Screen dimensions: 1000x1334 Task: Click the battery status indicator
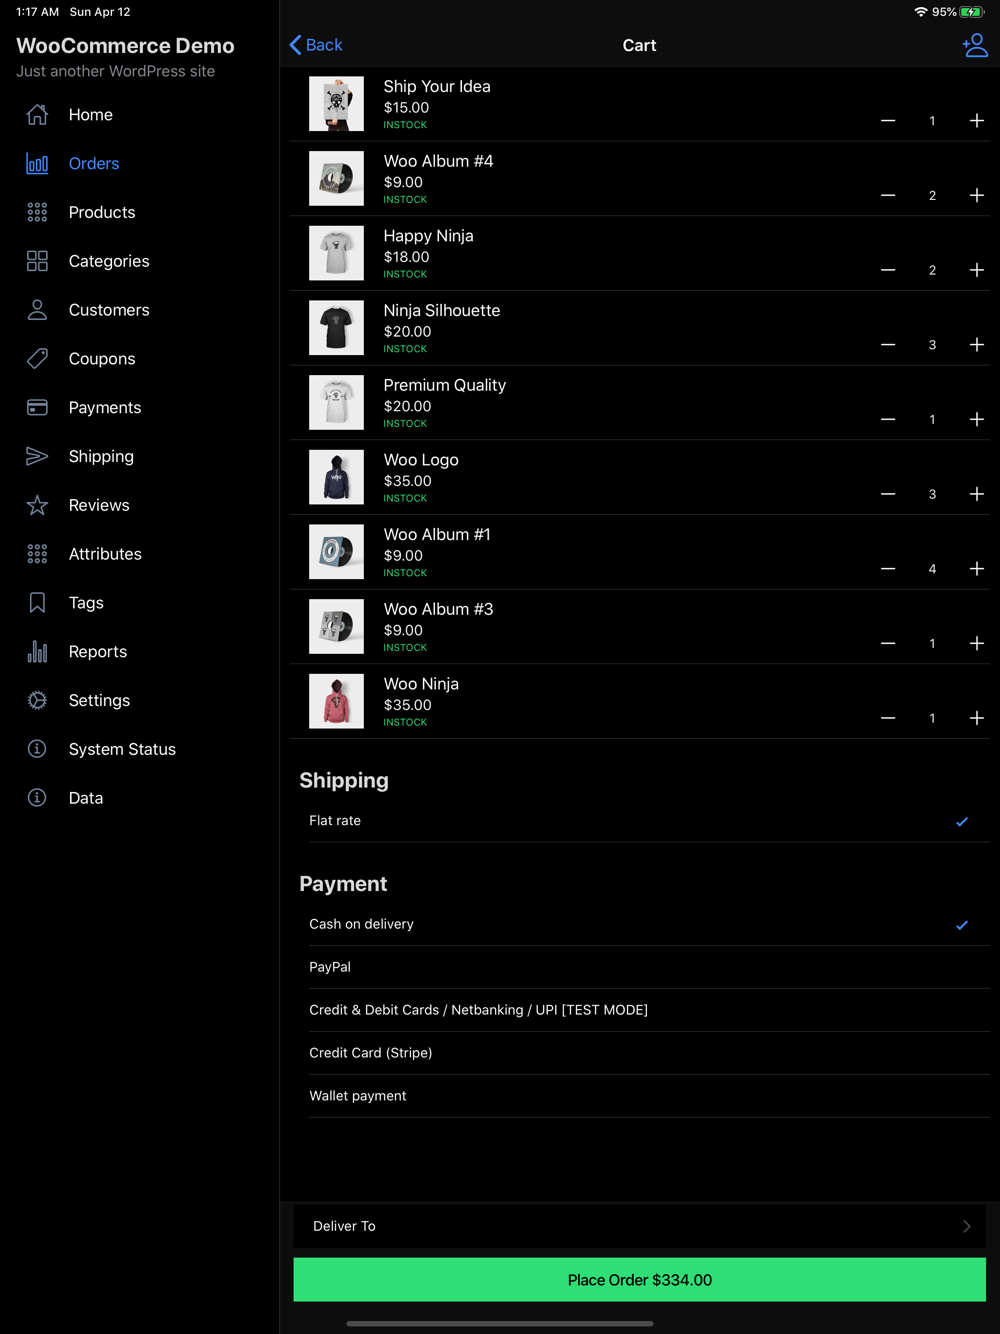pyautogui.click(x=972, y=12)
